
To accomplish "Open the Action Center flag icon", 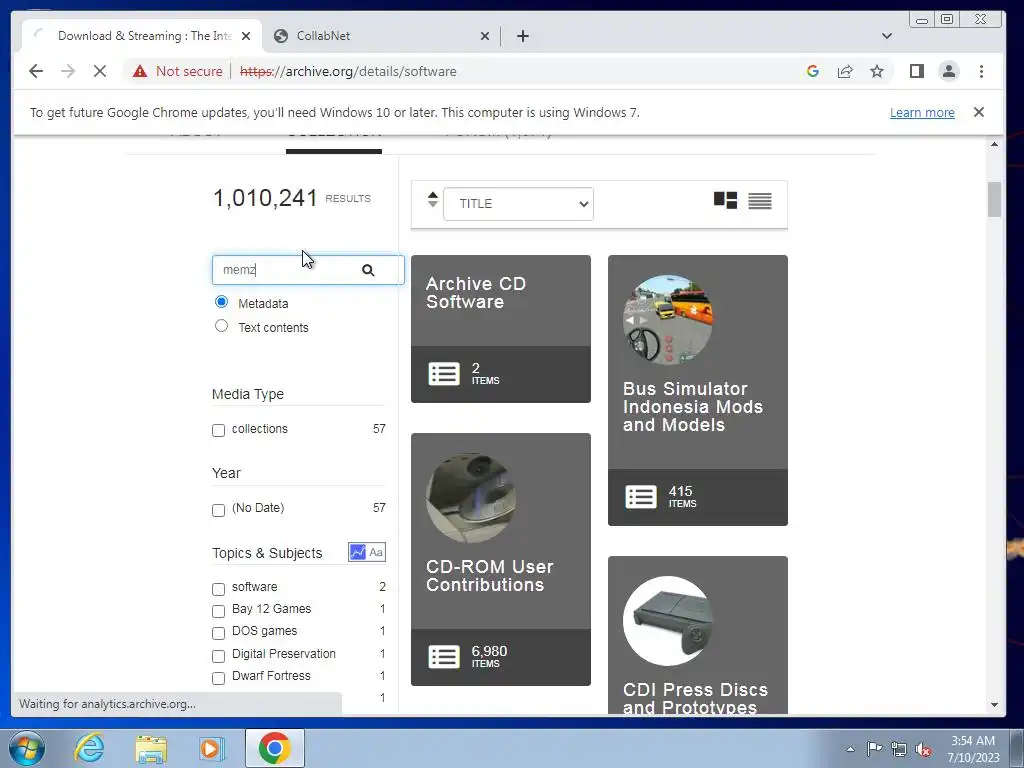I will [x=874, y=748].
